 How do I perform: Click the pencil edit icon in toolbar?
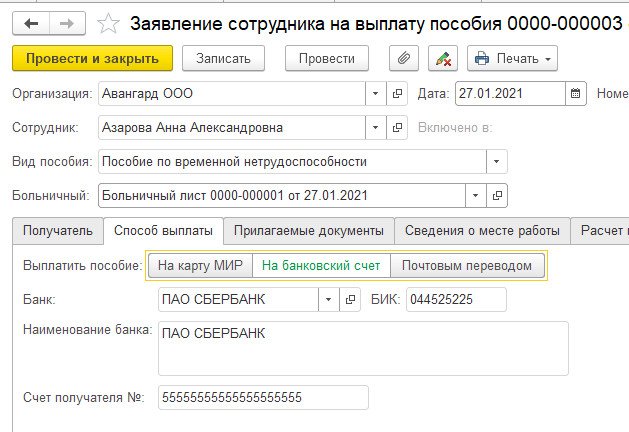[x=442, y=59]
